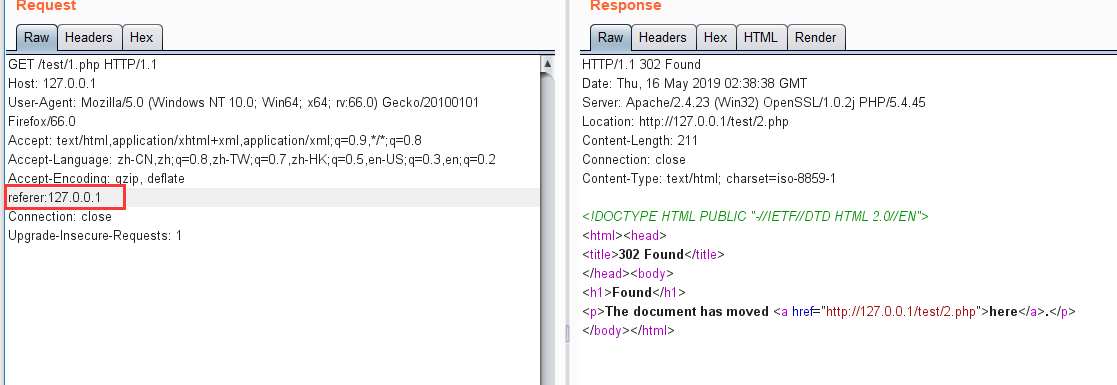Viewport: 1117px width, 385px height.
Task: Click the Firefox/66.0 line
Action: click(41, 121)
